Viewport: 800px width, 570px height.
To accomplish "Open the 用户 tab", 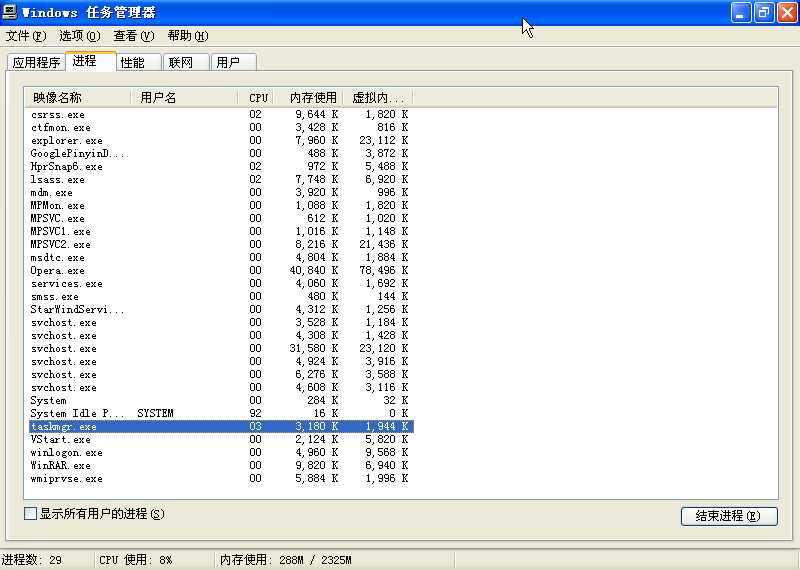I will pos(234,62).
